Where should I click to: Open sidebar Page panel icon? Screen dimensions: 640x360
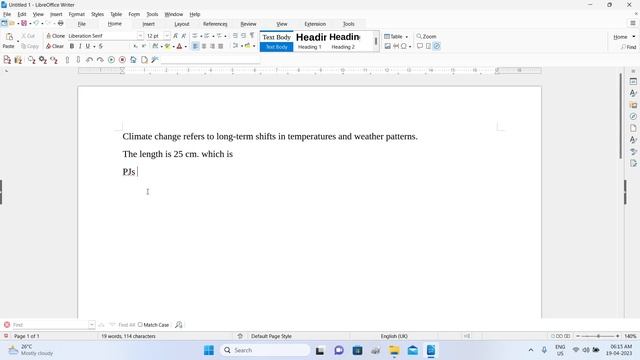(x=633, y=128)
